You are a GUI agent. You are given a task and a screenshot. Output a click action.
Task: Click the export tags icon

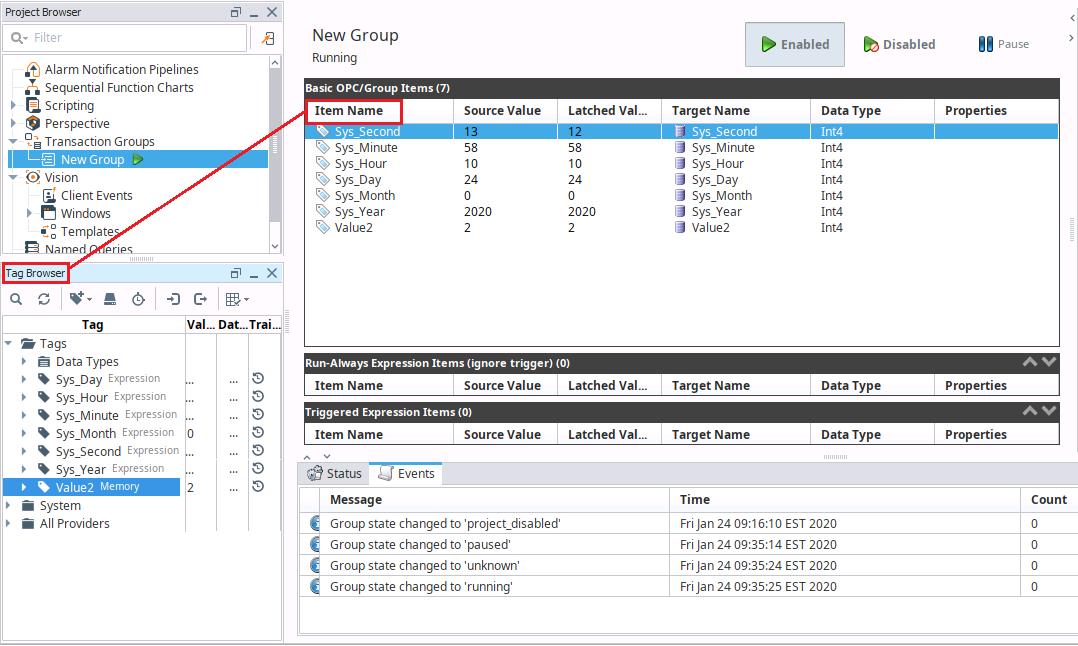(201, 299)
